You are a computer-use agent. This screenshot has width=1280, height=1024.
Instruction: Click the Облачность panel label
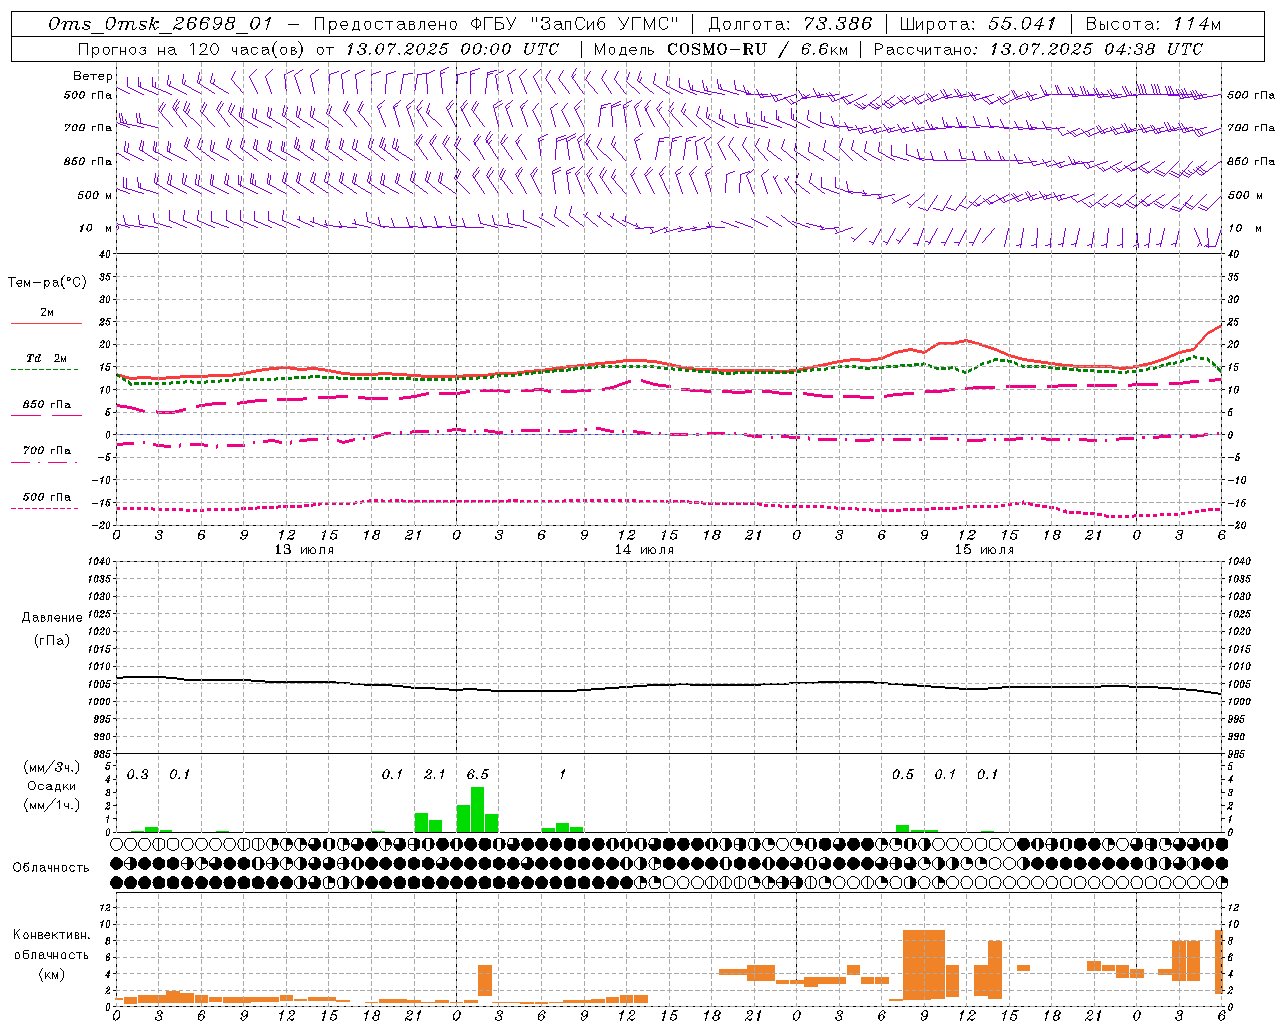pos(51,868)
